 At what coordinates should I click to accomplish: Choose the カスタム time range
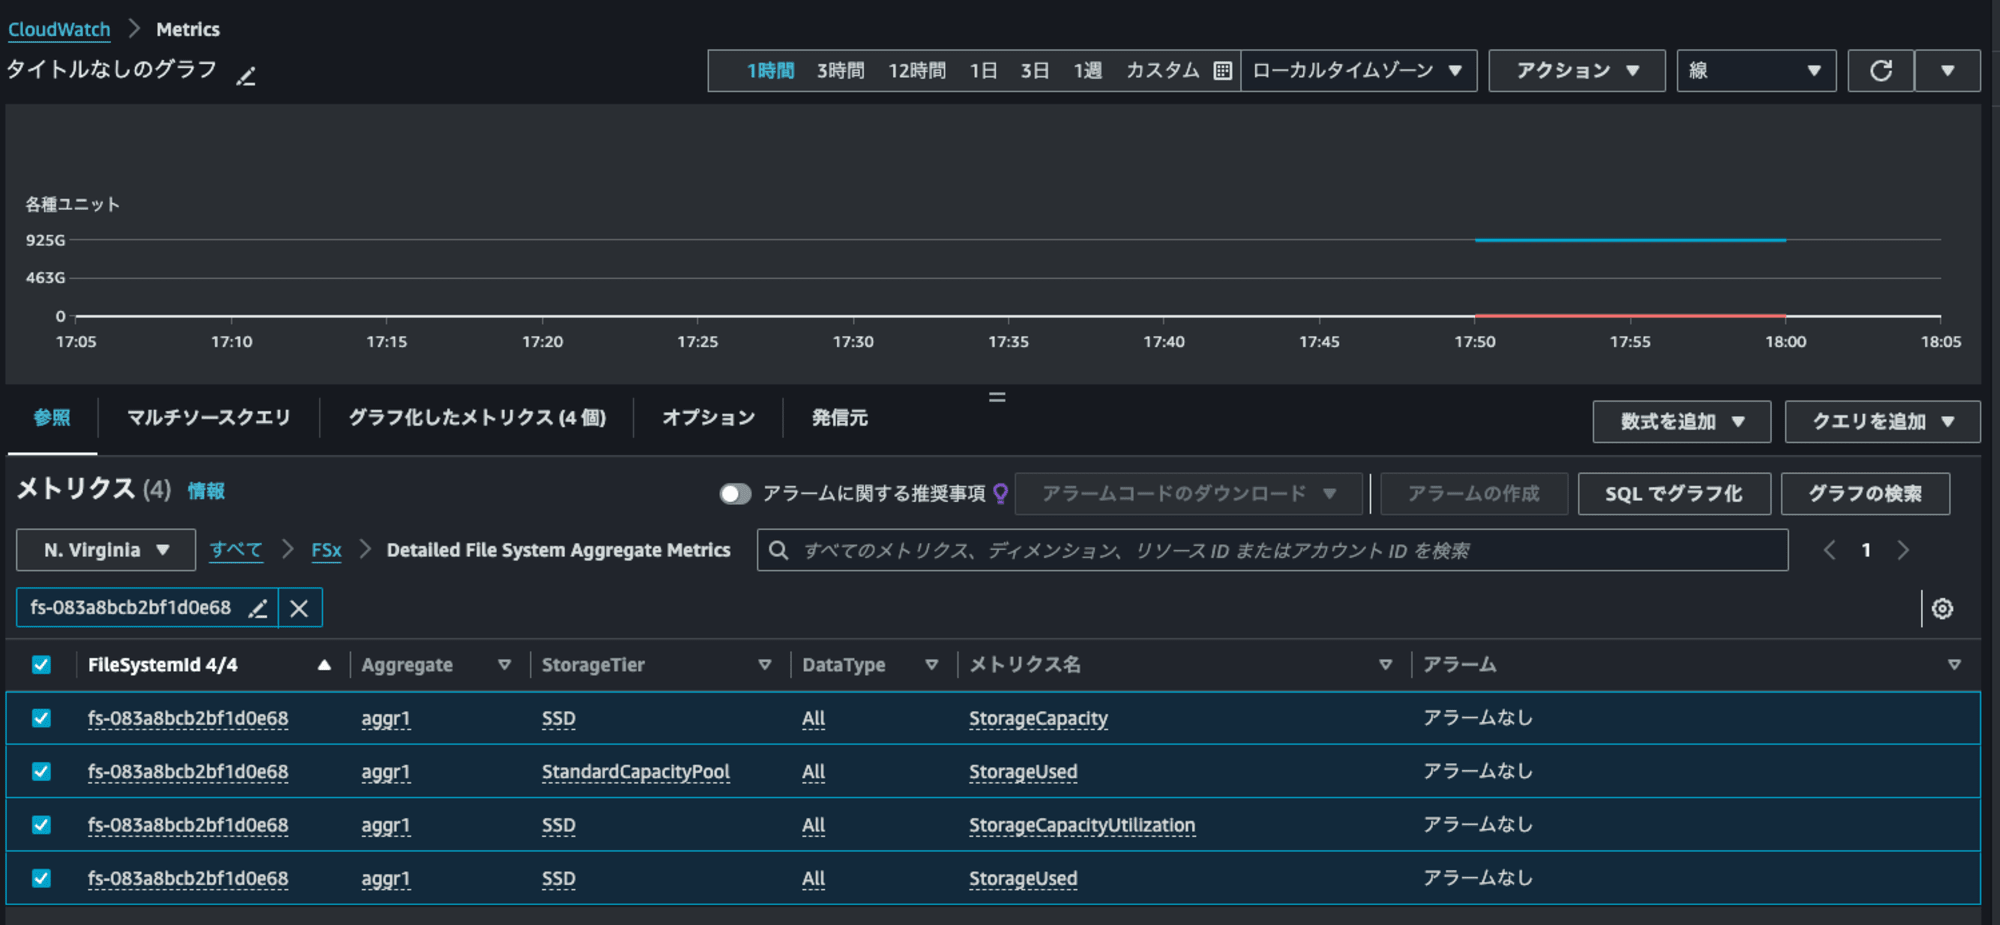(x=1163, y=71)
